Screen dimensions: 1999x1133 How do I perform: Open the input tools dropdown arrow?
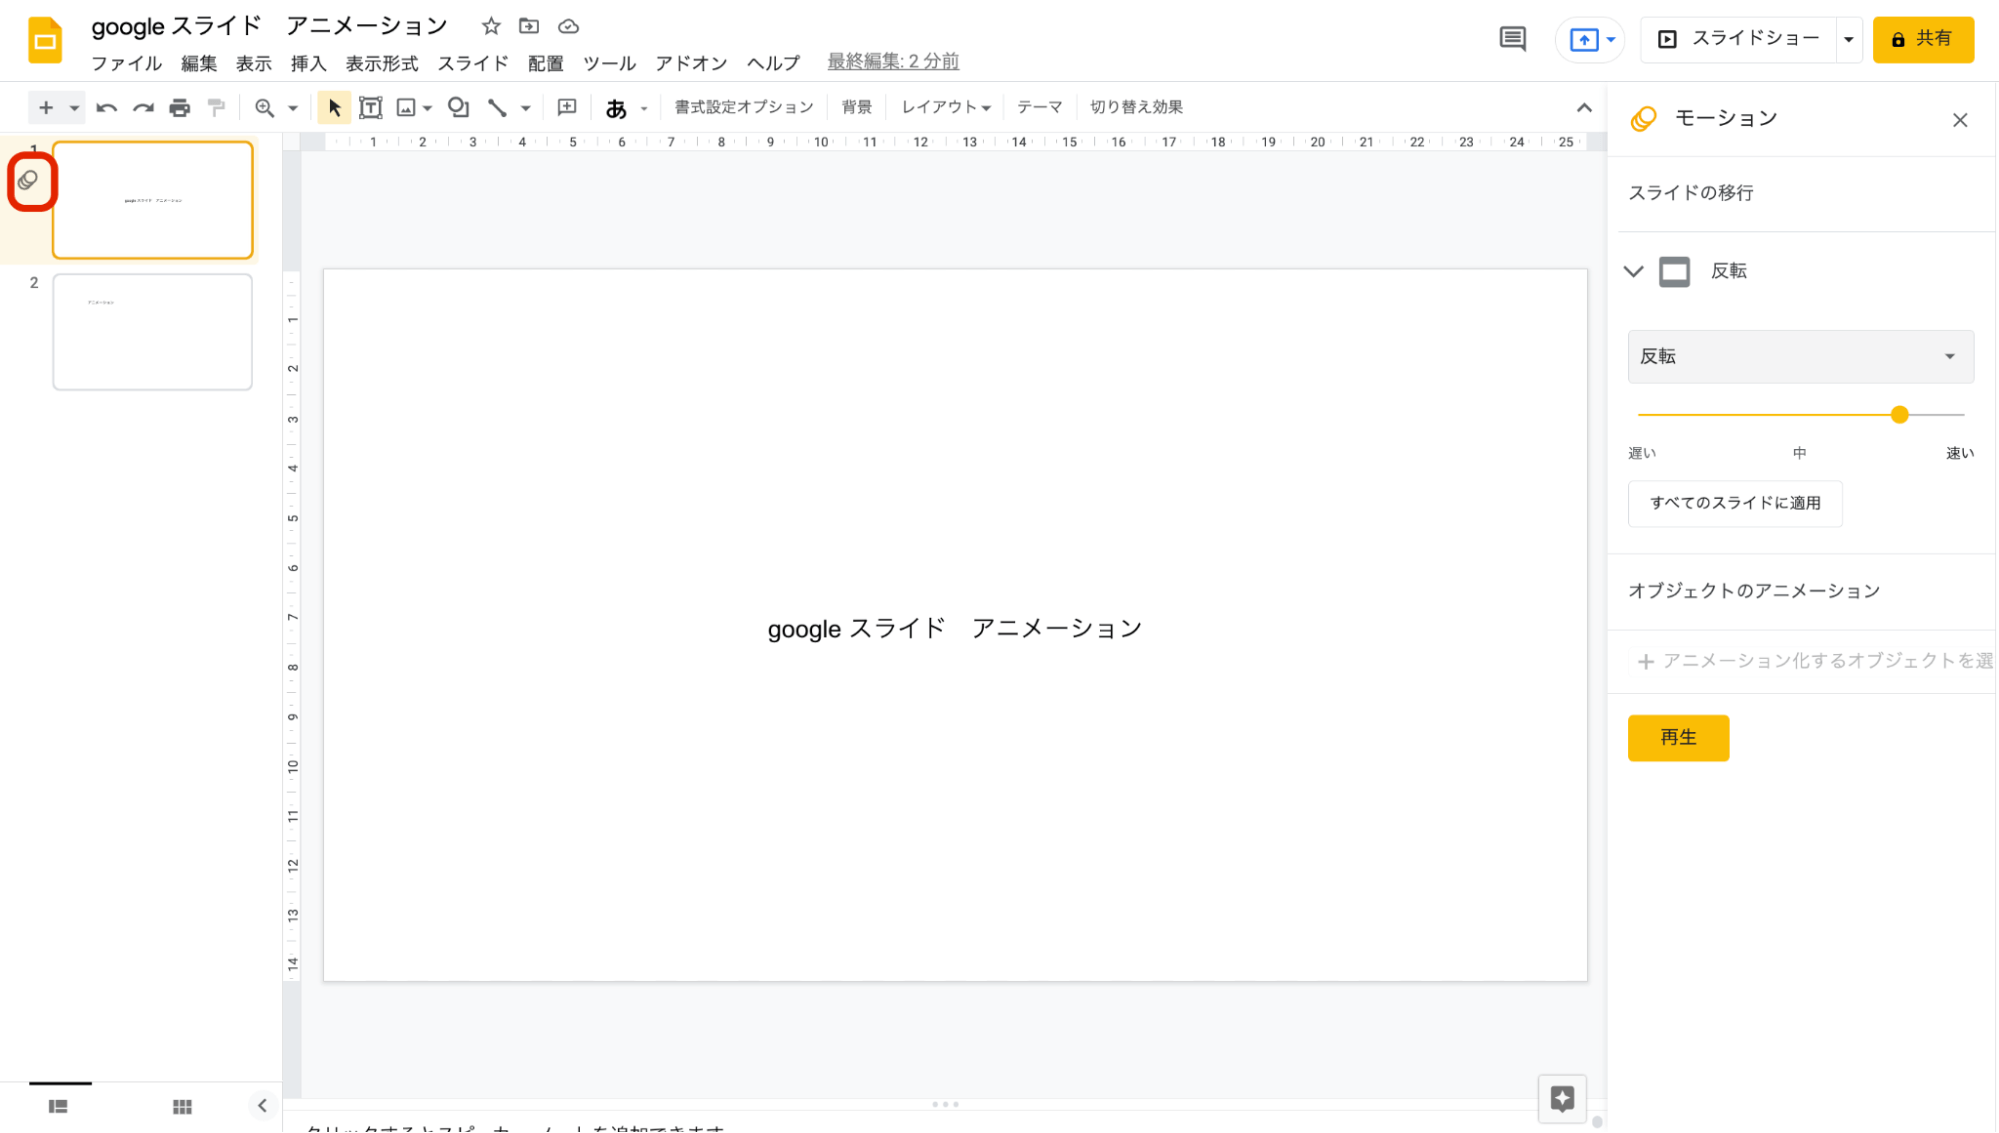(x=644, y=108)
